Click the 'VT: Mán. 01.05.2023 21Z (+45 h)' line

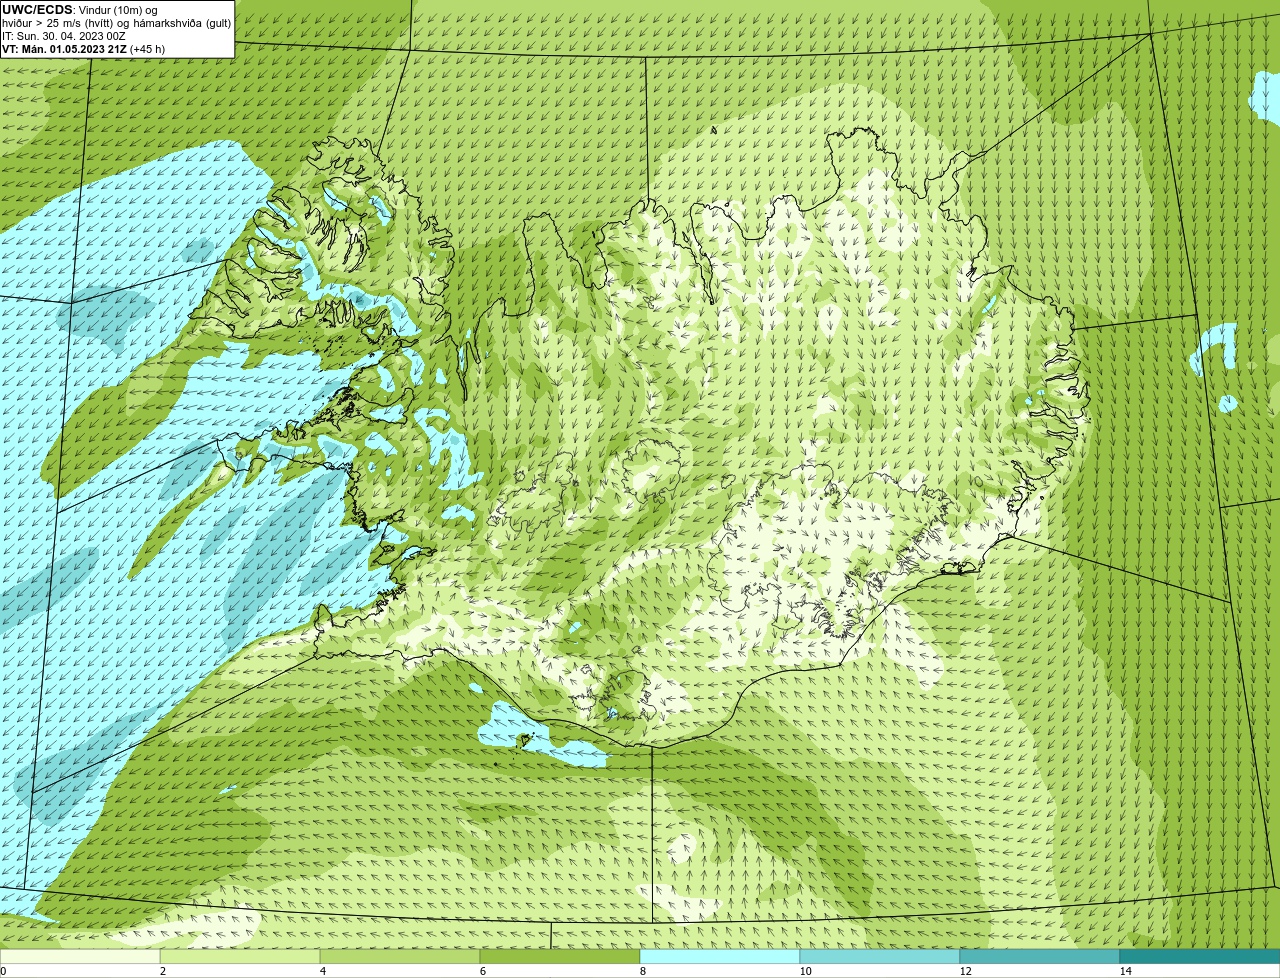84,49
